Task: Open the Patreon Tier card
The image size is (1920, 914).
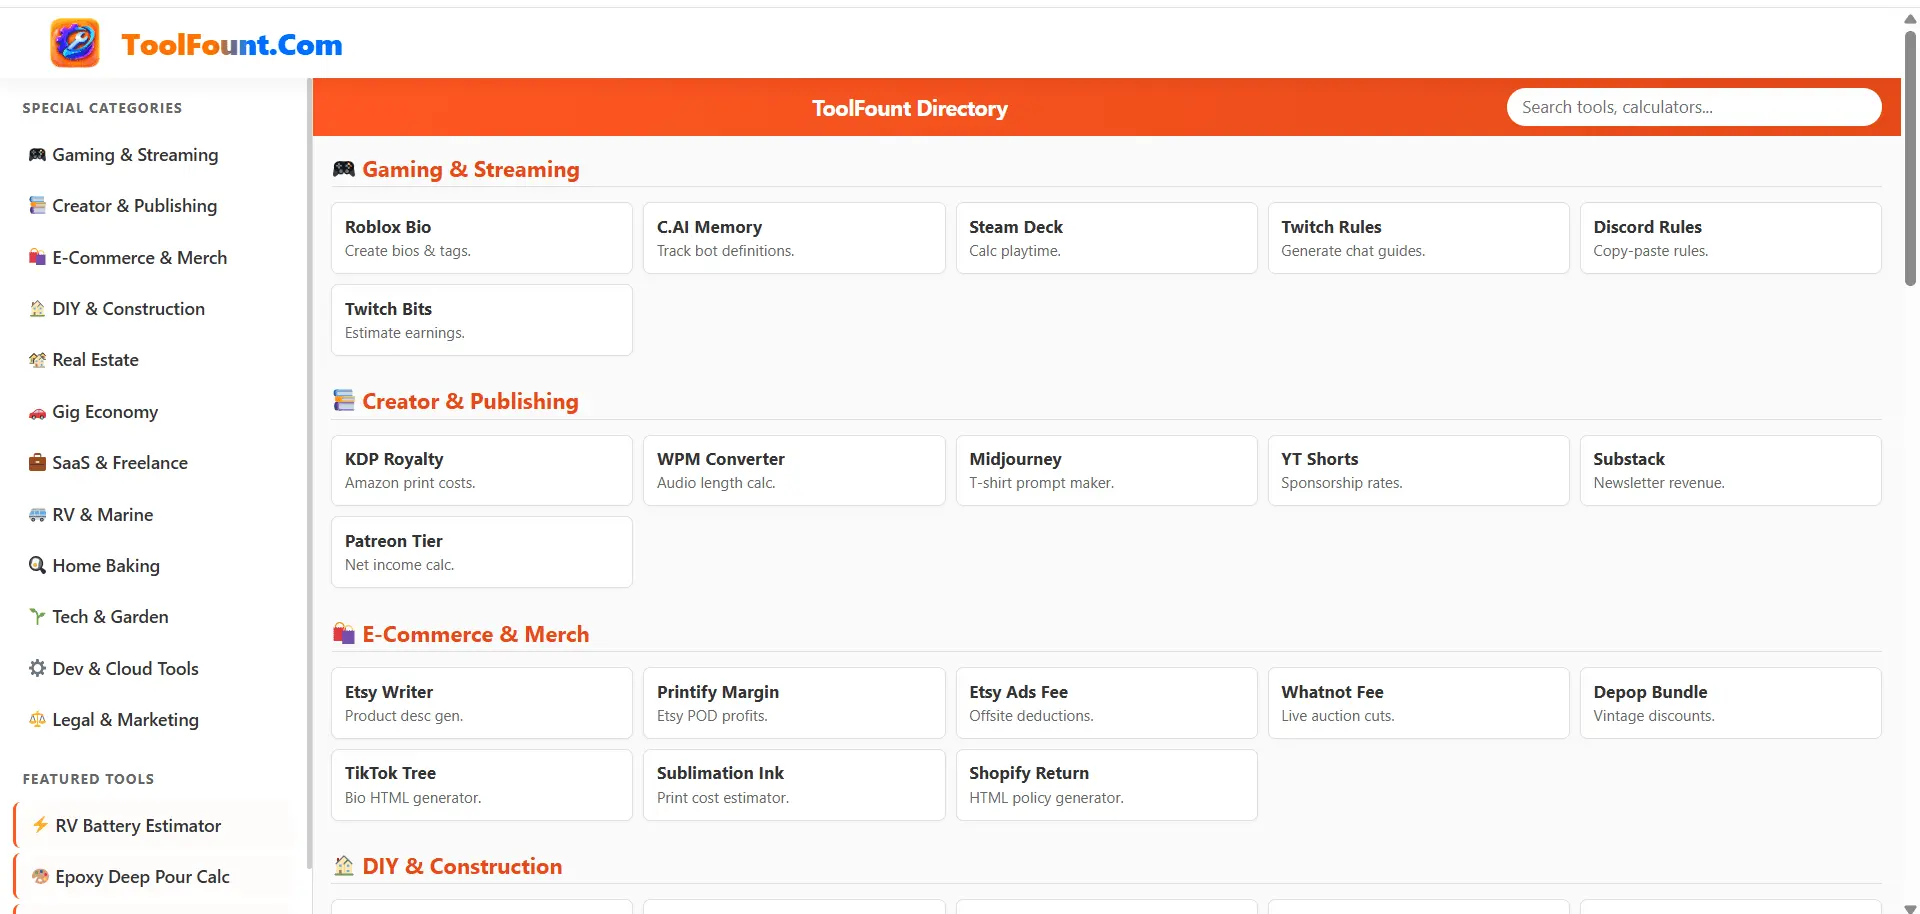Action: click(x=482, y=552)
